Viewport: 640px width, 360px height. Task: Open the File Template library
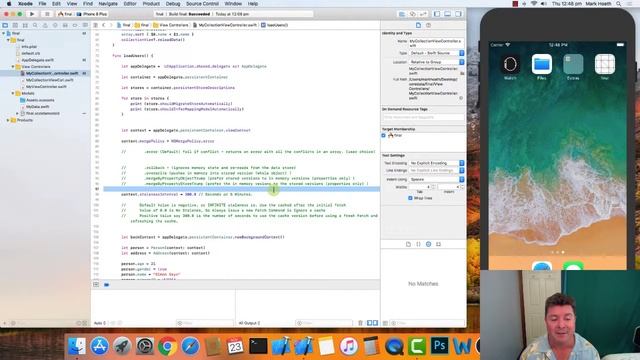pyautogui.click(x=408, y=244)
